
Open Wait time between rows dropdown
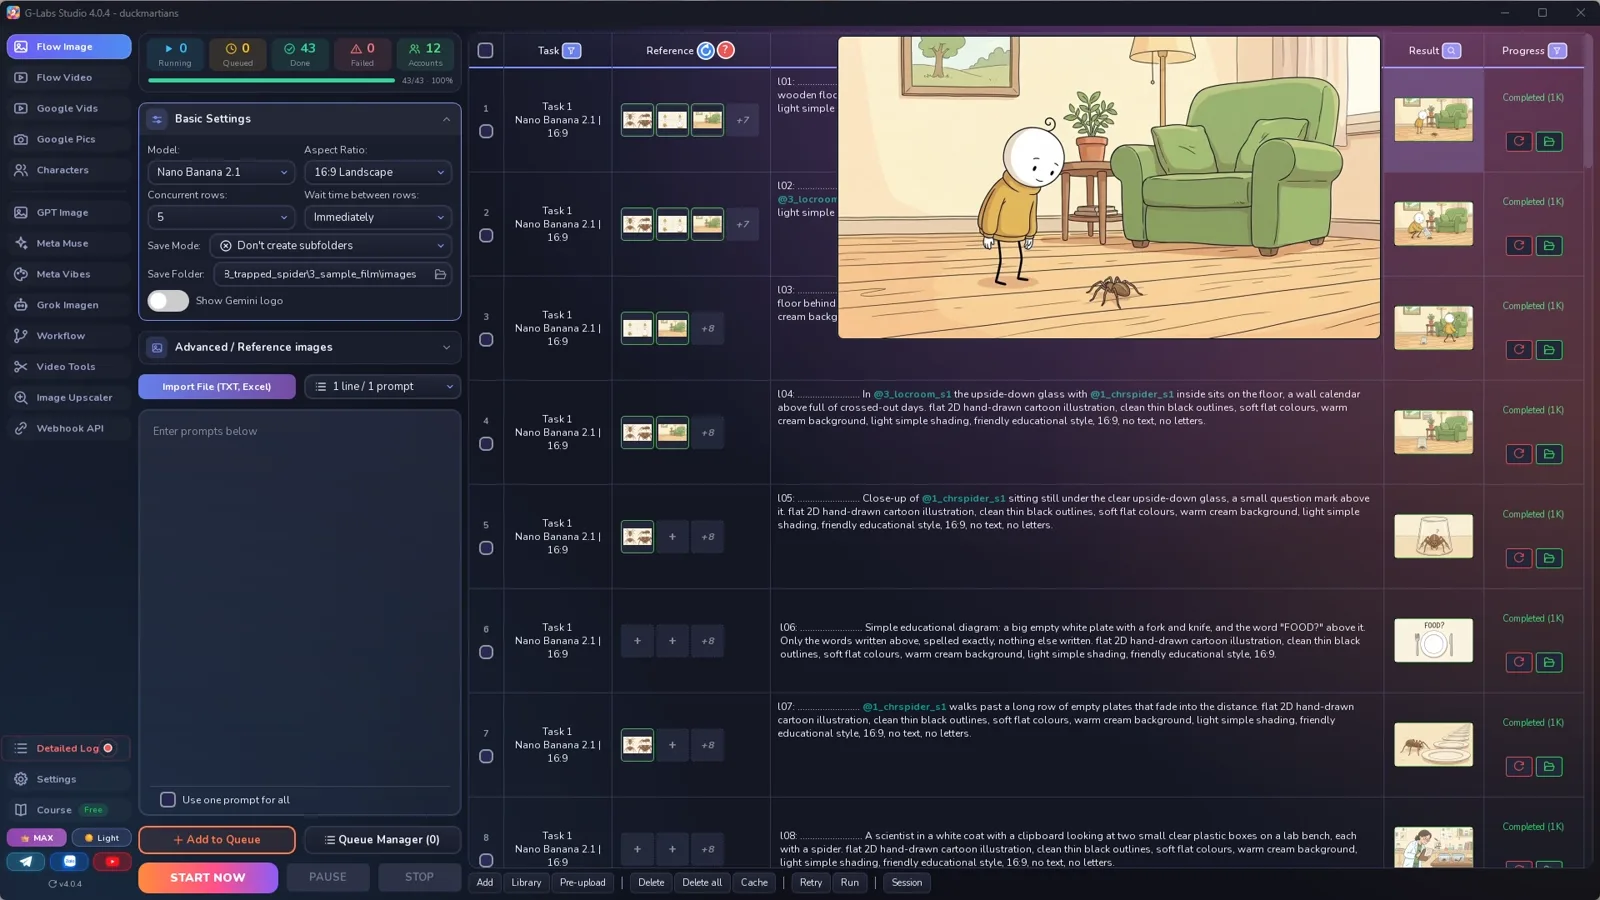[x=378, y=217]
